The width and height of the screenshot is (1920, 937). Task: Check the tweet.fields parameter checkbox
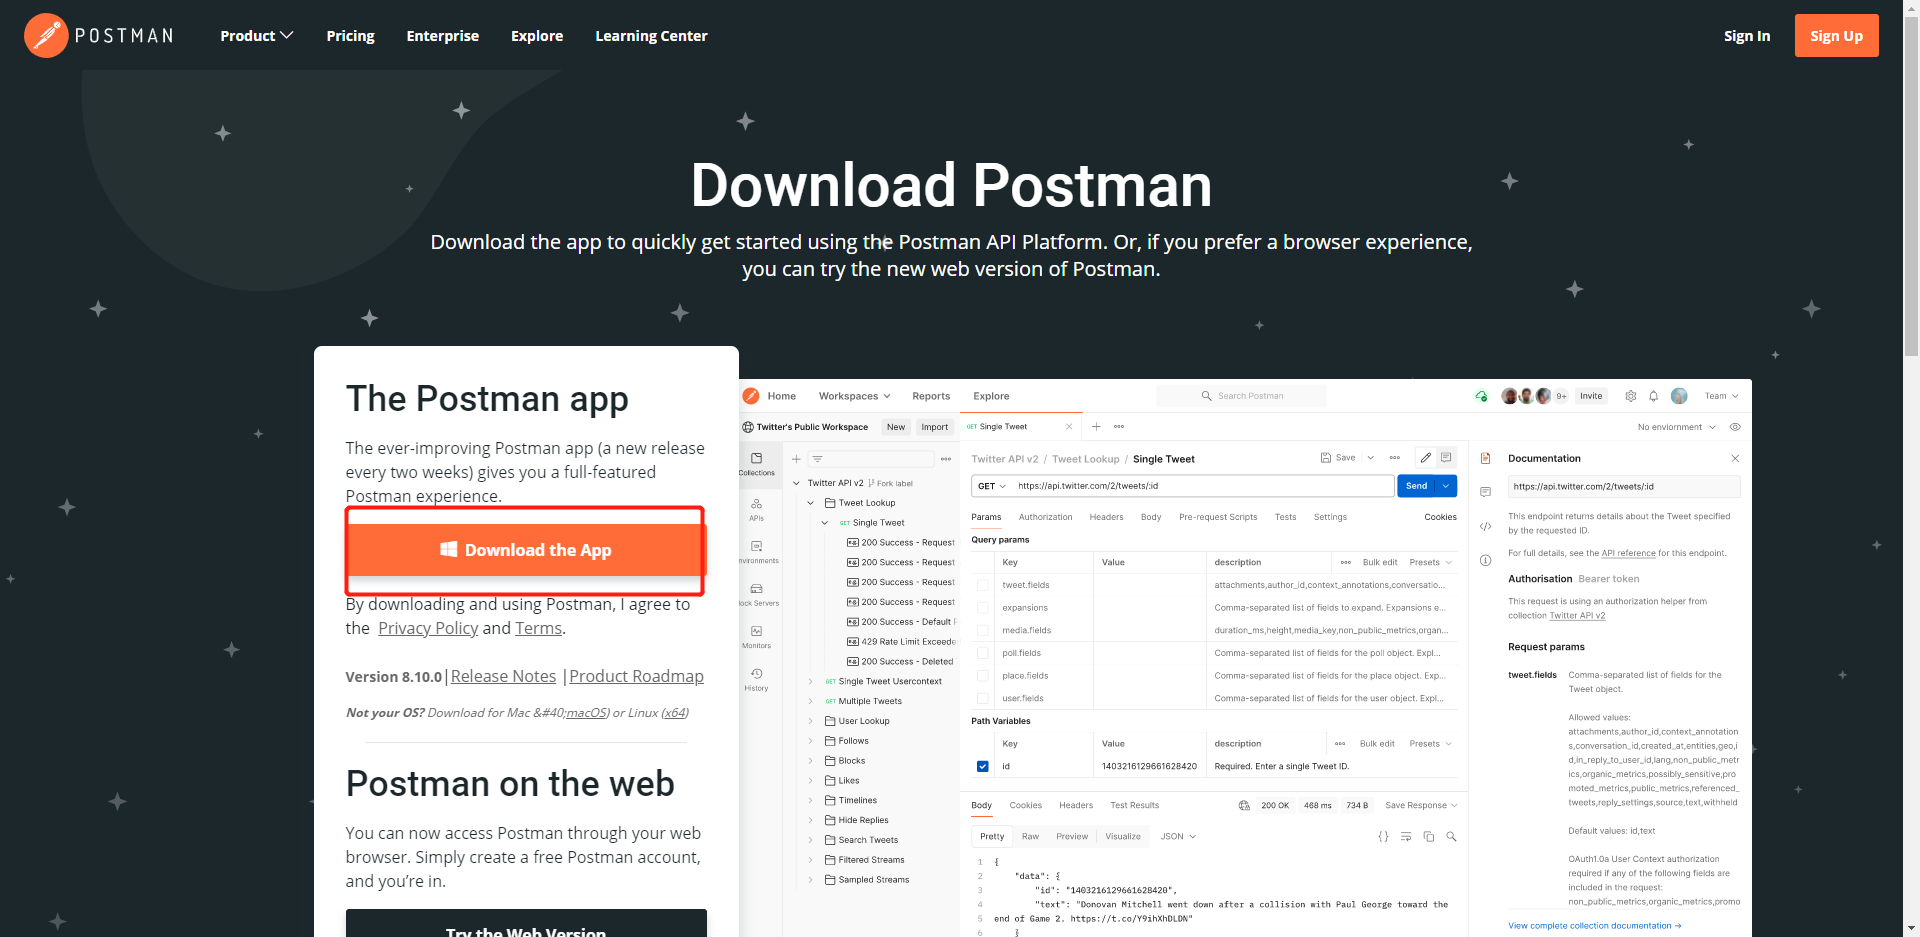(x=982, y=585)
